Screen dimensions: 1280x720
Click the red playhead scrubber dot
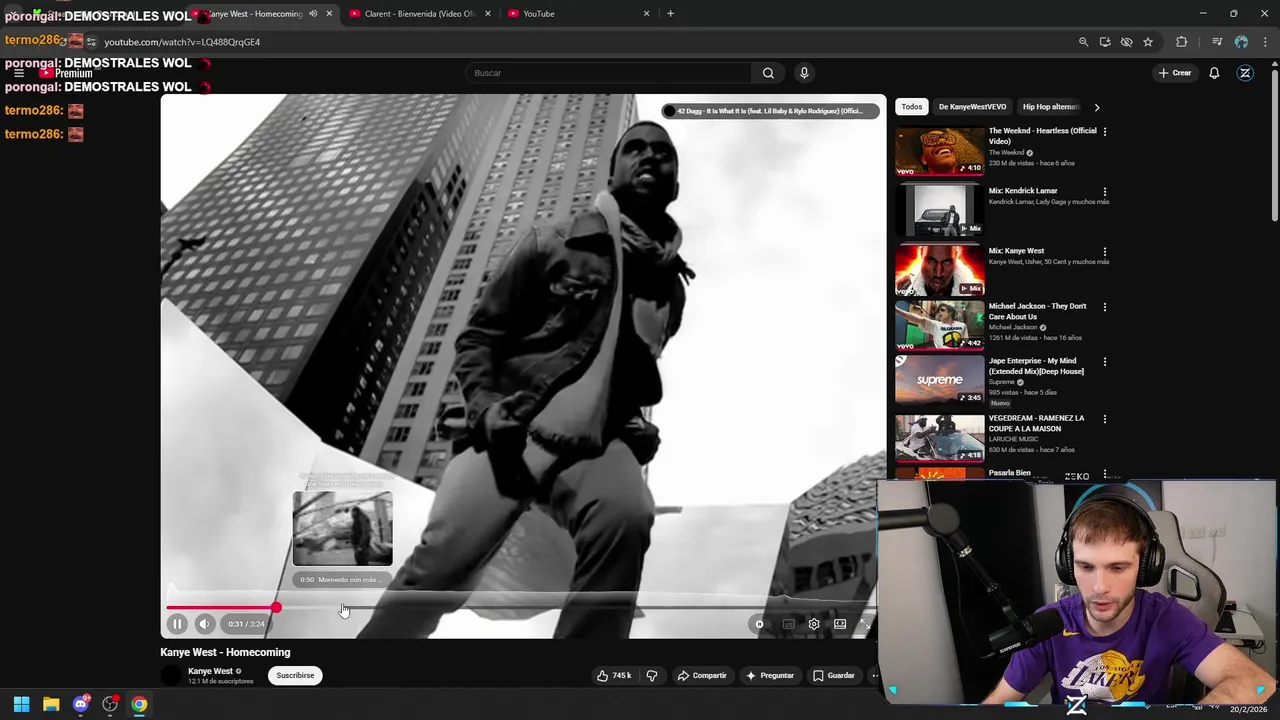point(276,607)
